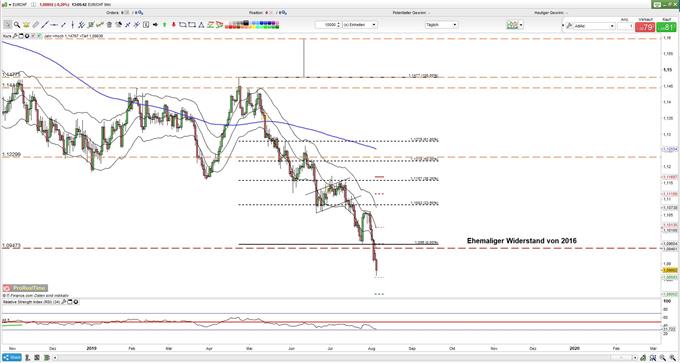The image size is (680, 363).
Task: Pick the trend line drawing tool
Action: click(45, 25)
